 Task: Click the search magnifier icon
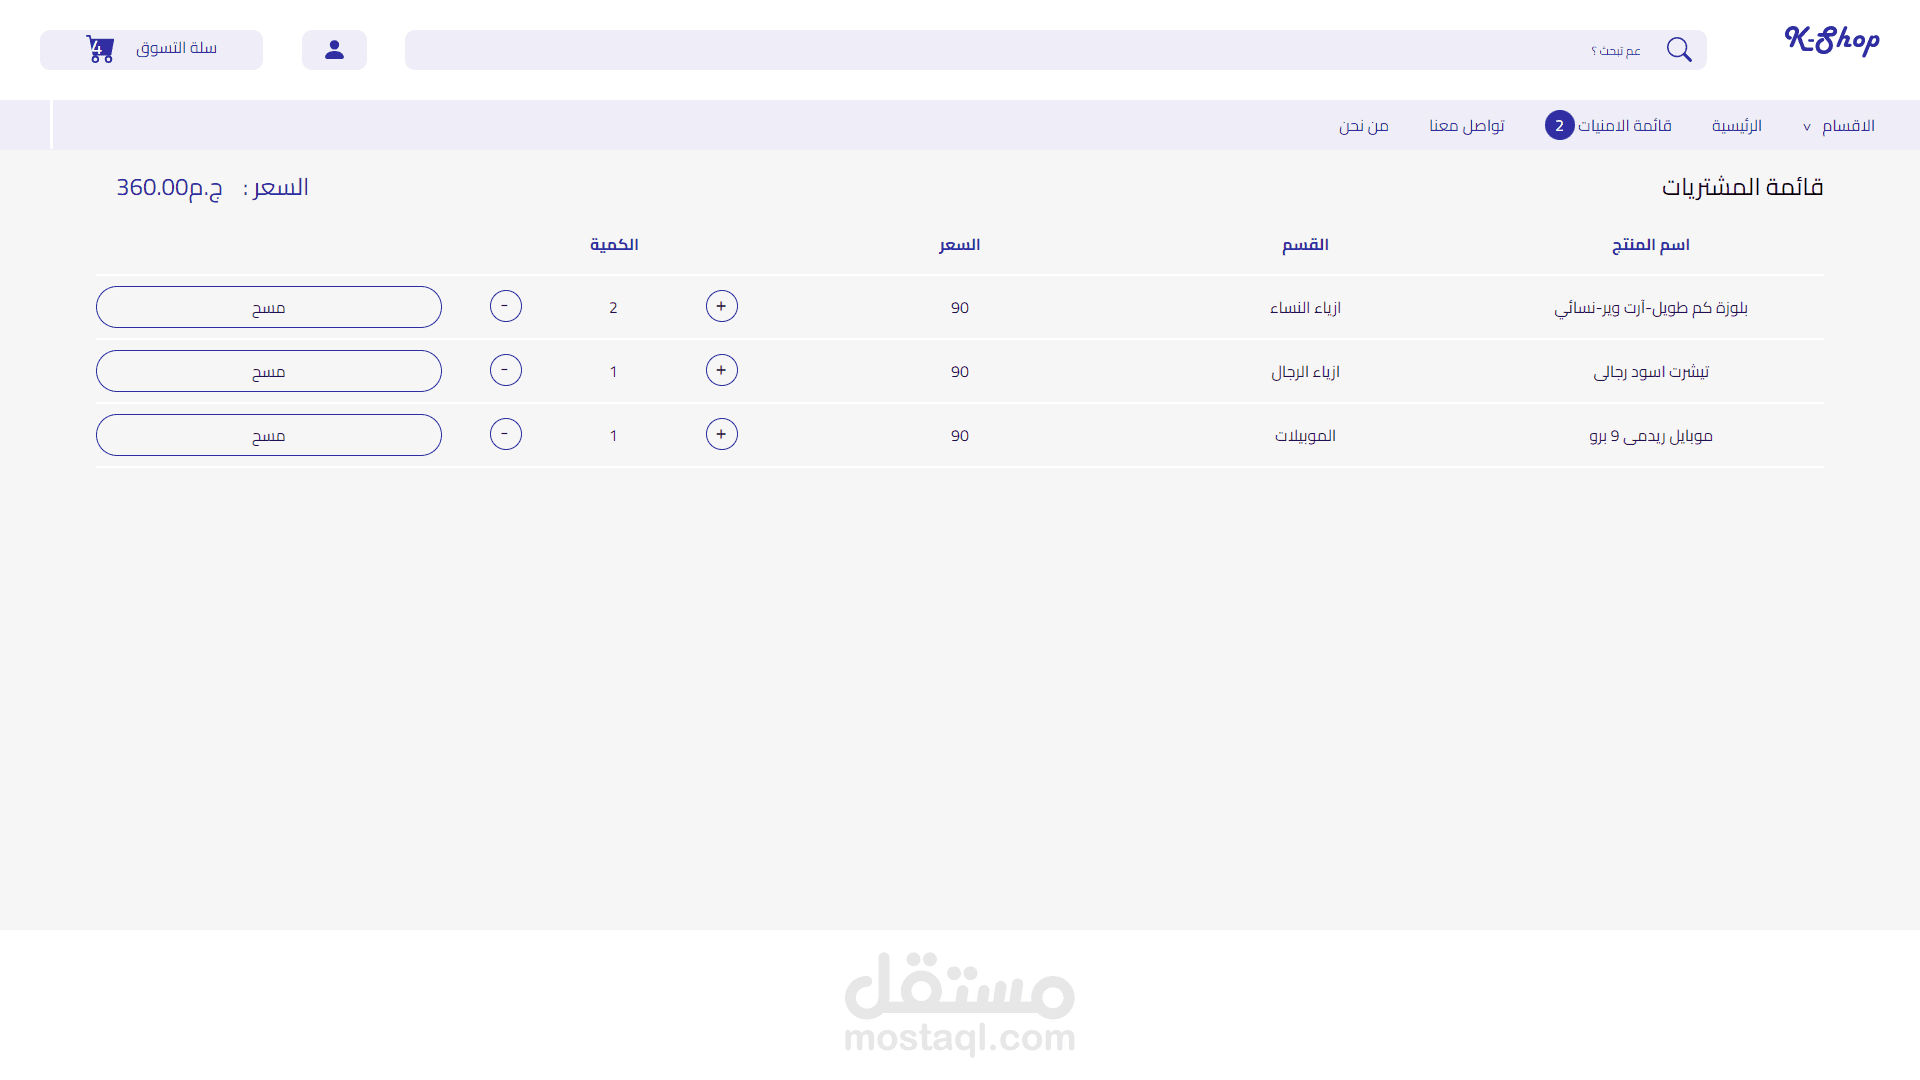tap(1679, 50)
